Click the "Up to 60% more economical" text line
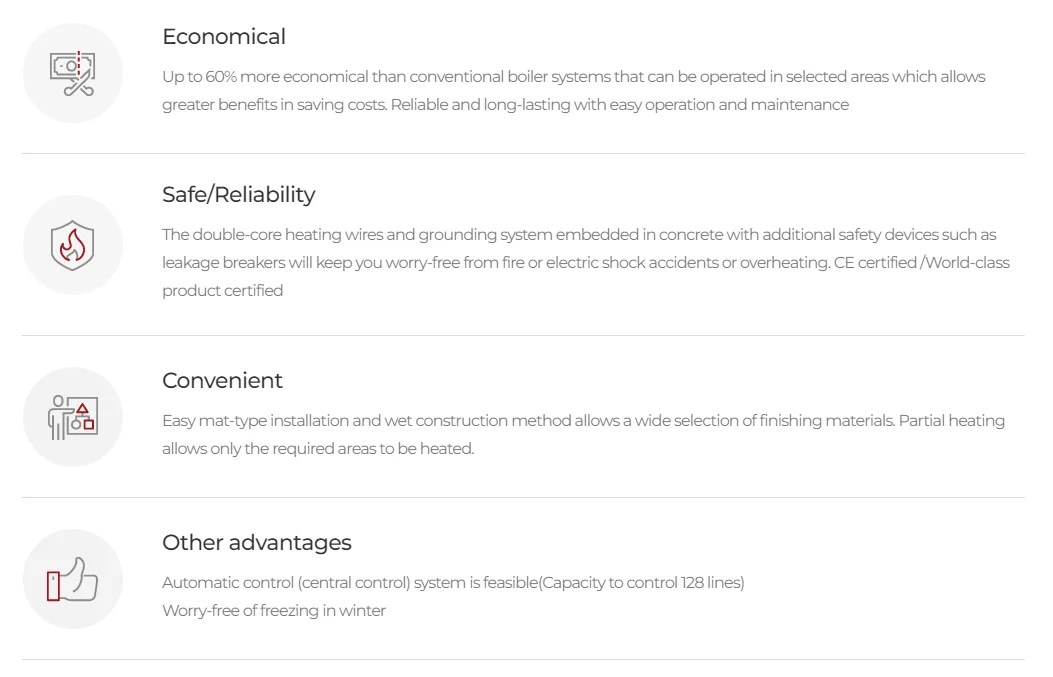The image size is (1053, 677). pos(573,77)
